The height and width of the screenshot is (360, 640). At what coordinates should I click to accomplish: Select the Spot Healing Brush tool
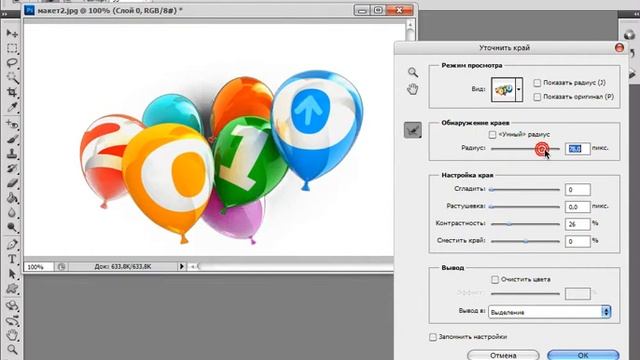[x=12, y=124]
